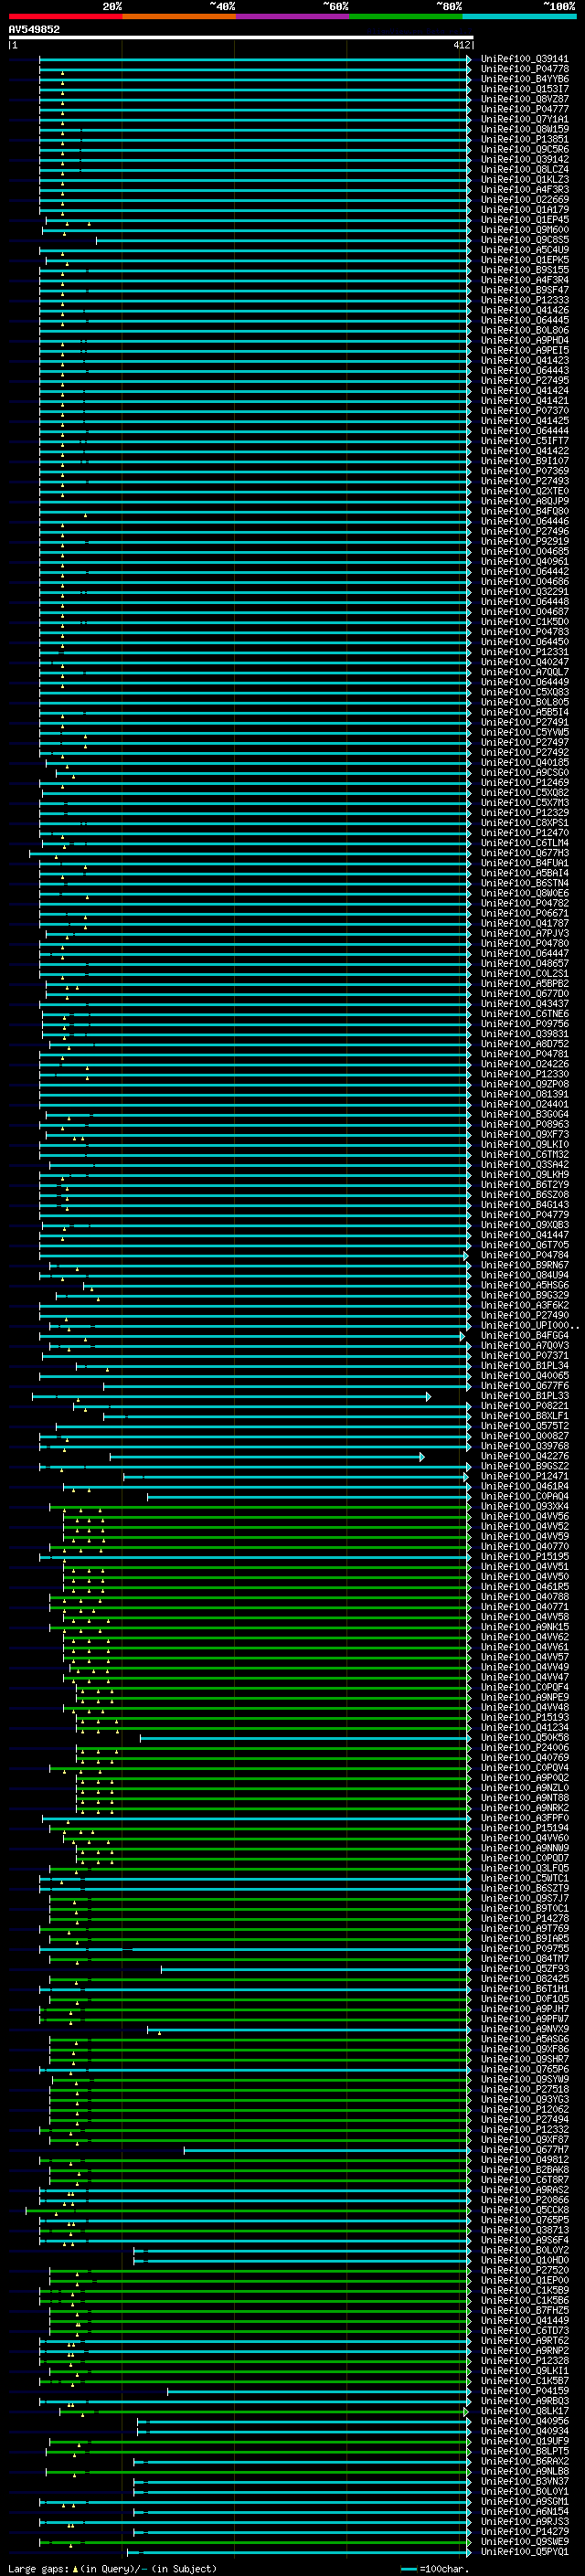Select the UniRef100_A4F3R3 label

[x=524, y=190]
